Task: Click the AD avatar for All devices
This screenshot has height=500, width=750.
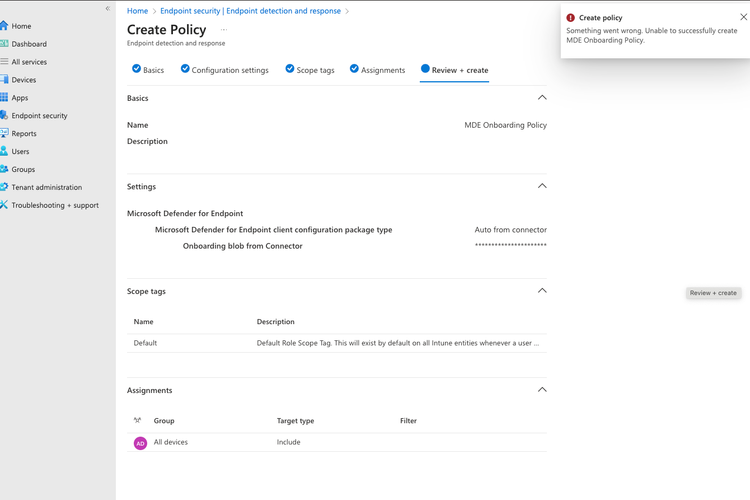Action: (x=140, y=443)
